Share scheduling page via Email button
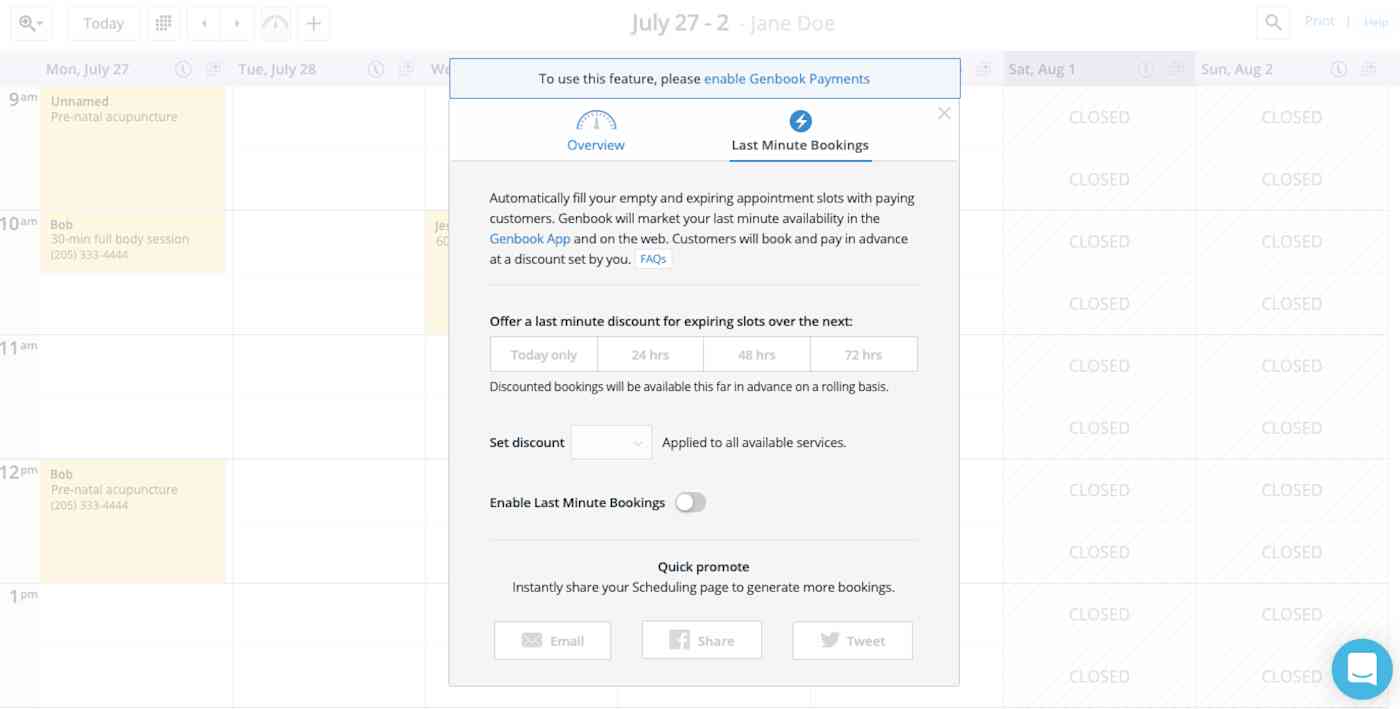 tap(552, 641)
